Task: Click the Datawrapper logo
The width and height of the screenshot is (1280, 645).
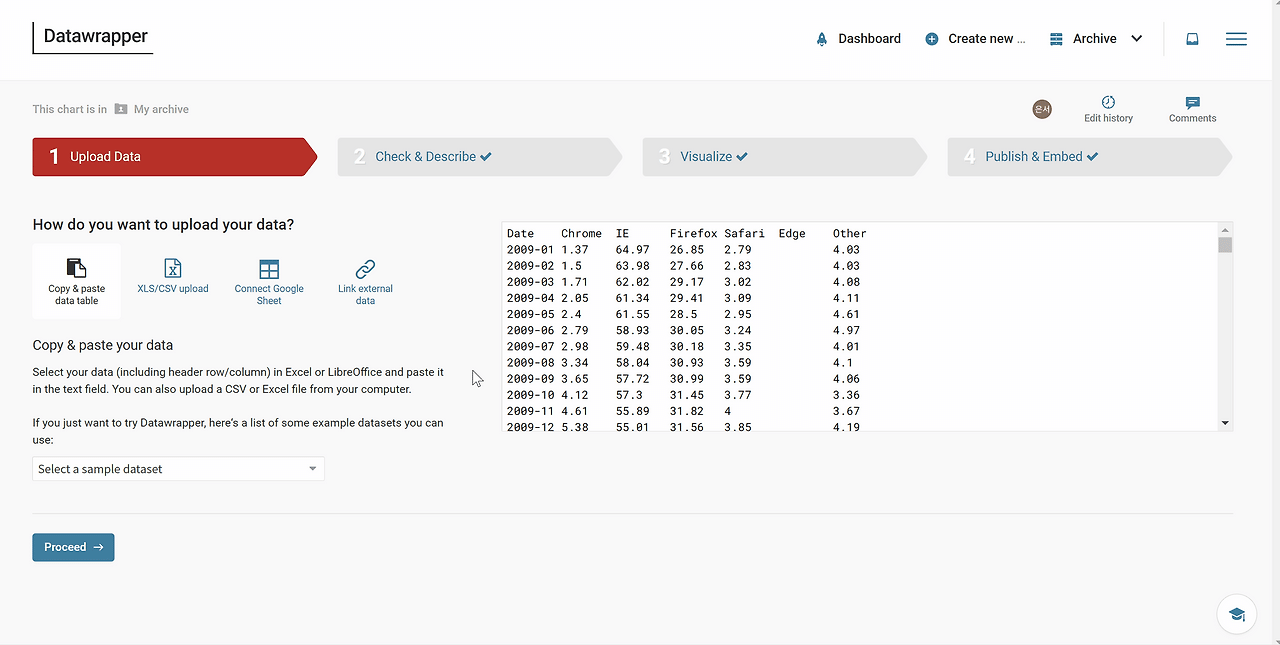Action: [93, 38]
